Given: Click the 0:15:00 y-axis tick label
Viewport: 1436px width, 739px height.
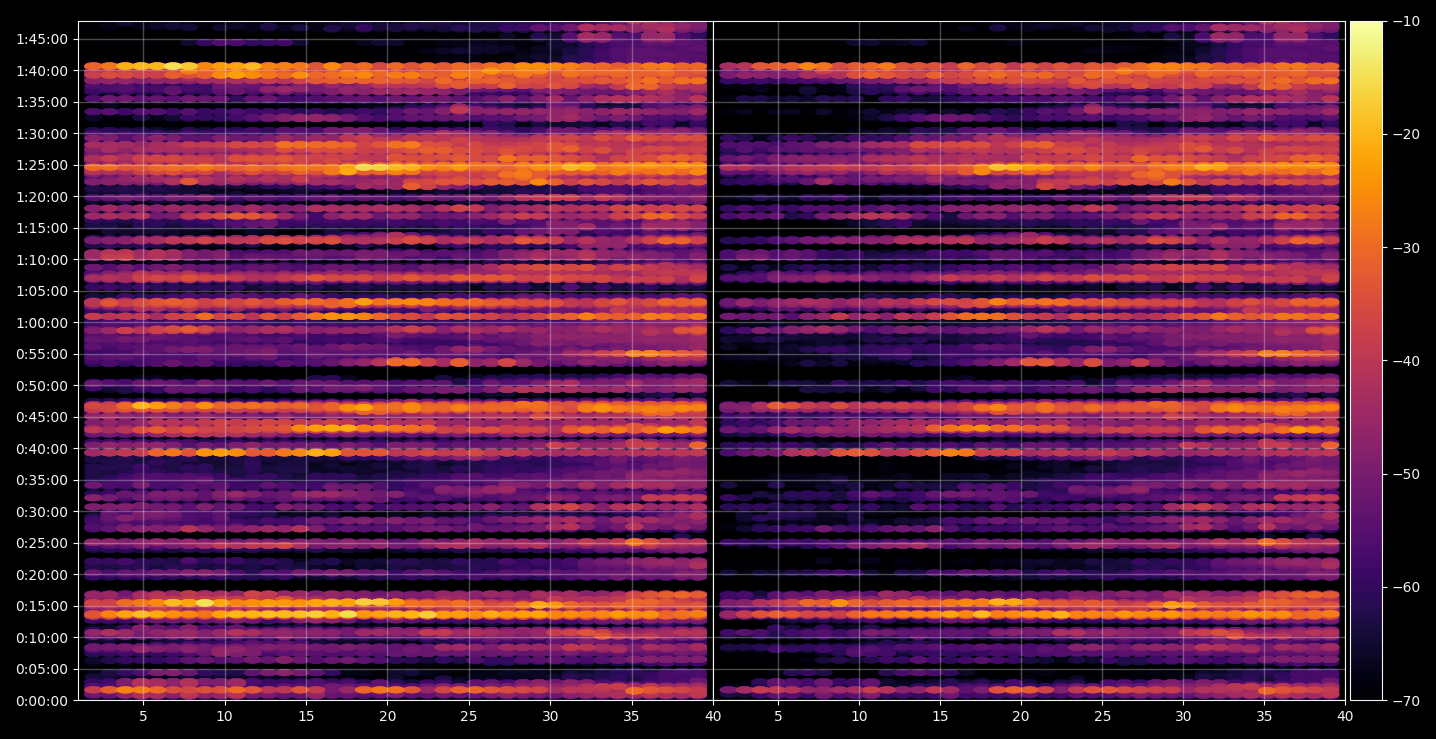Looking at the screenshot, I should 42,606.
